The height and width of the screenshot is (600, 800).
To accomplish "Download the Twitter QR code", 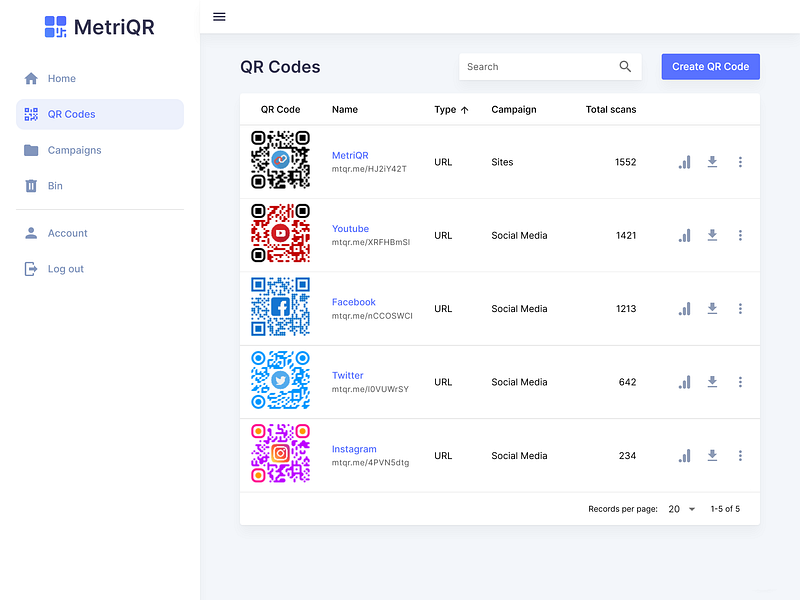I will [x=712, y=382].
